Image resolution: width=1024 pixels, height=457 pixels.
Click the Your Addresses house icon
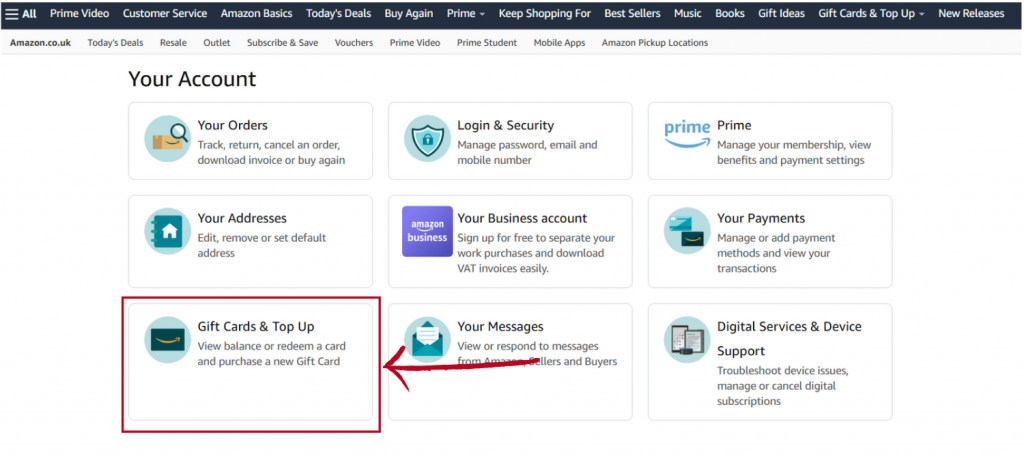click(167, 231)
